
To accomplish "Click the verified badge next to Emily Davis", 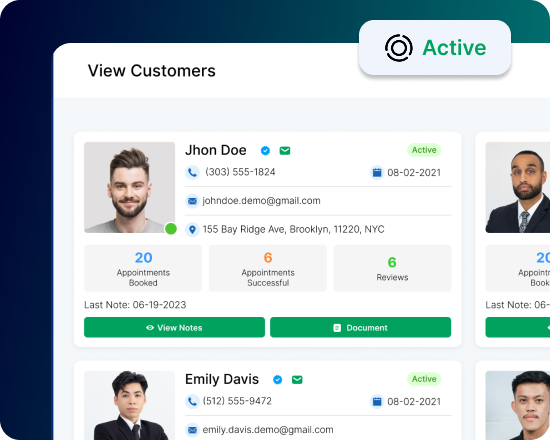I will tap(277, 380).
